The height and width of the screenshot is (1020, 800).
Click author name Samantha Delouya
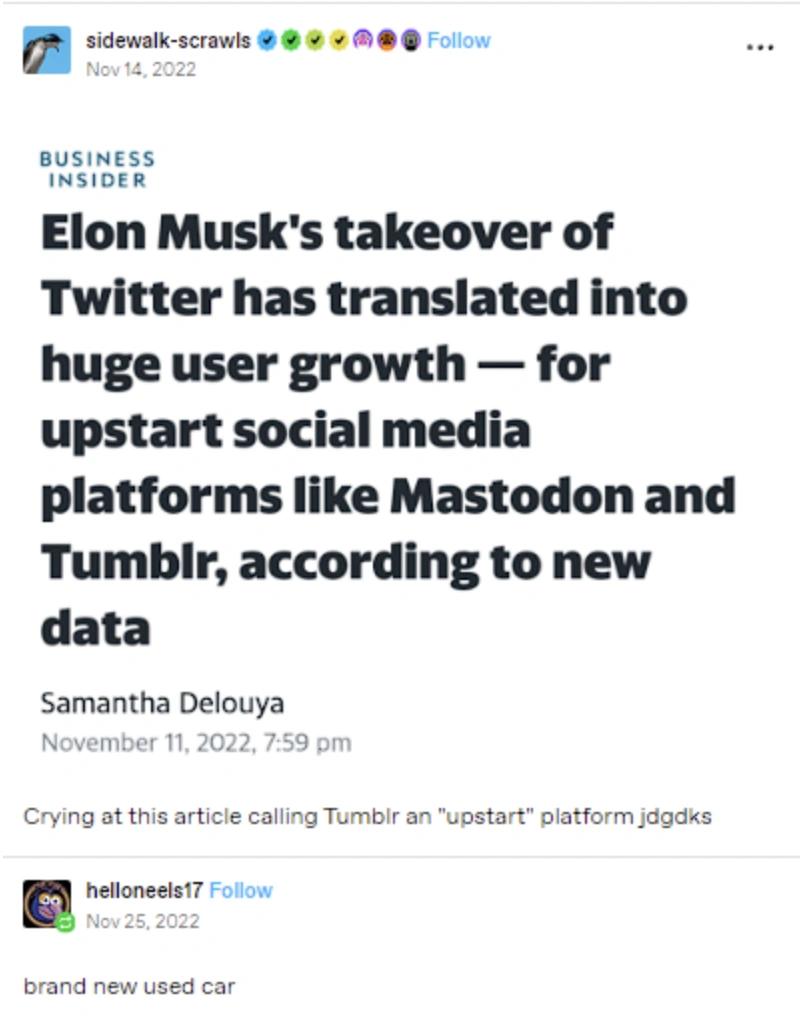tap(162, 703)
